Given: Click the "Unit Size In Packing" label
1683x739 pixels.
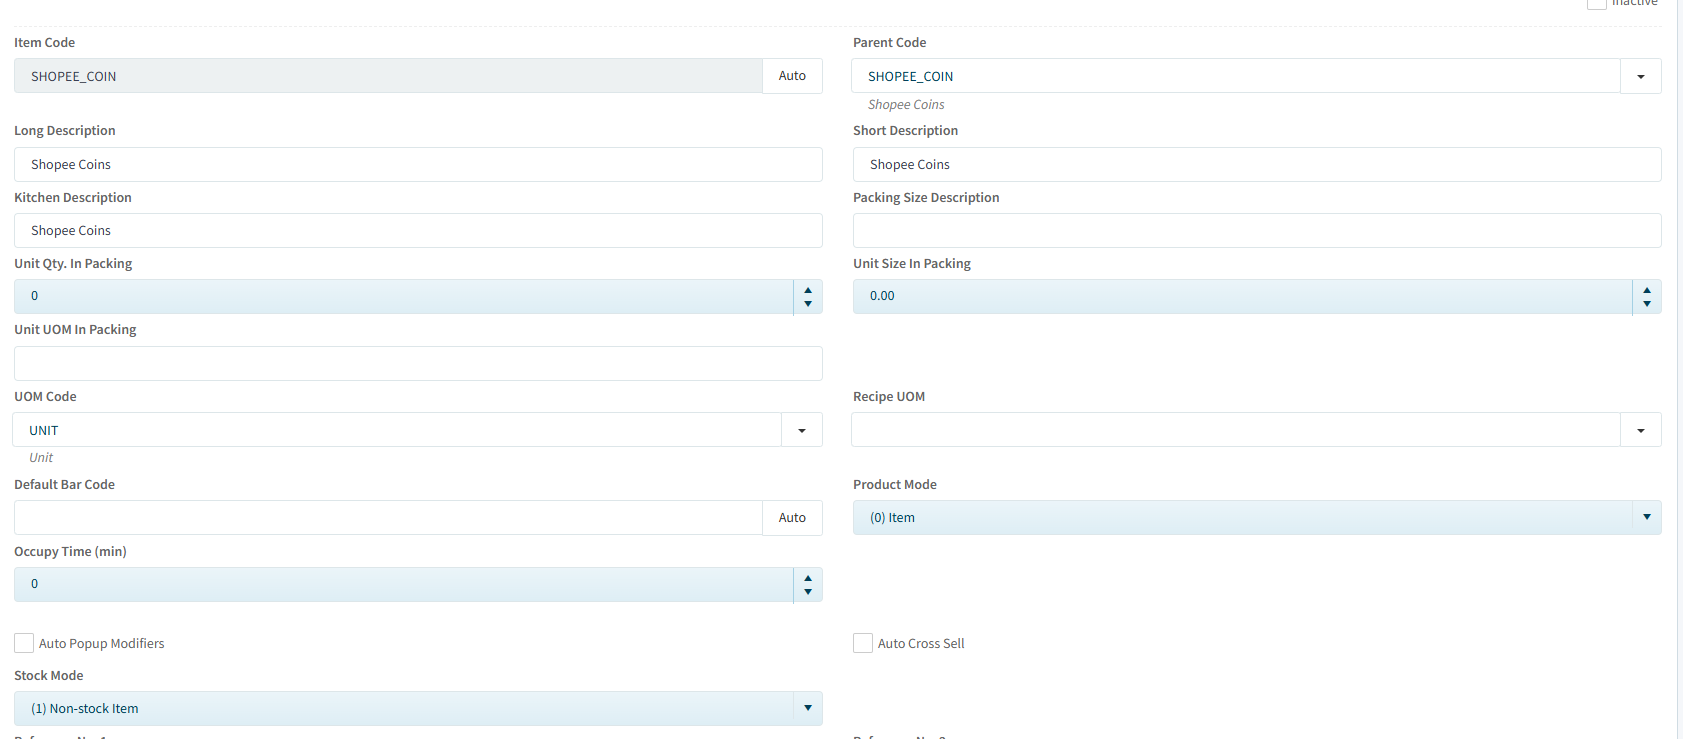Looking at the screenshot, I should pos(912,264).
